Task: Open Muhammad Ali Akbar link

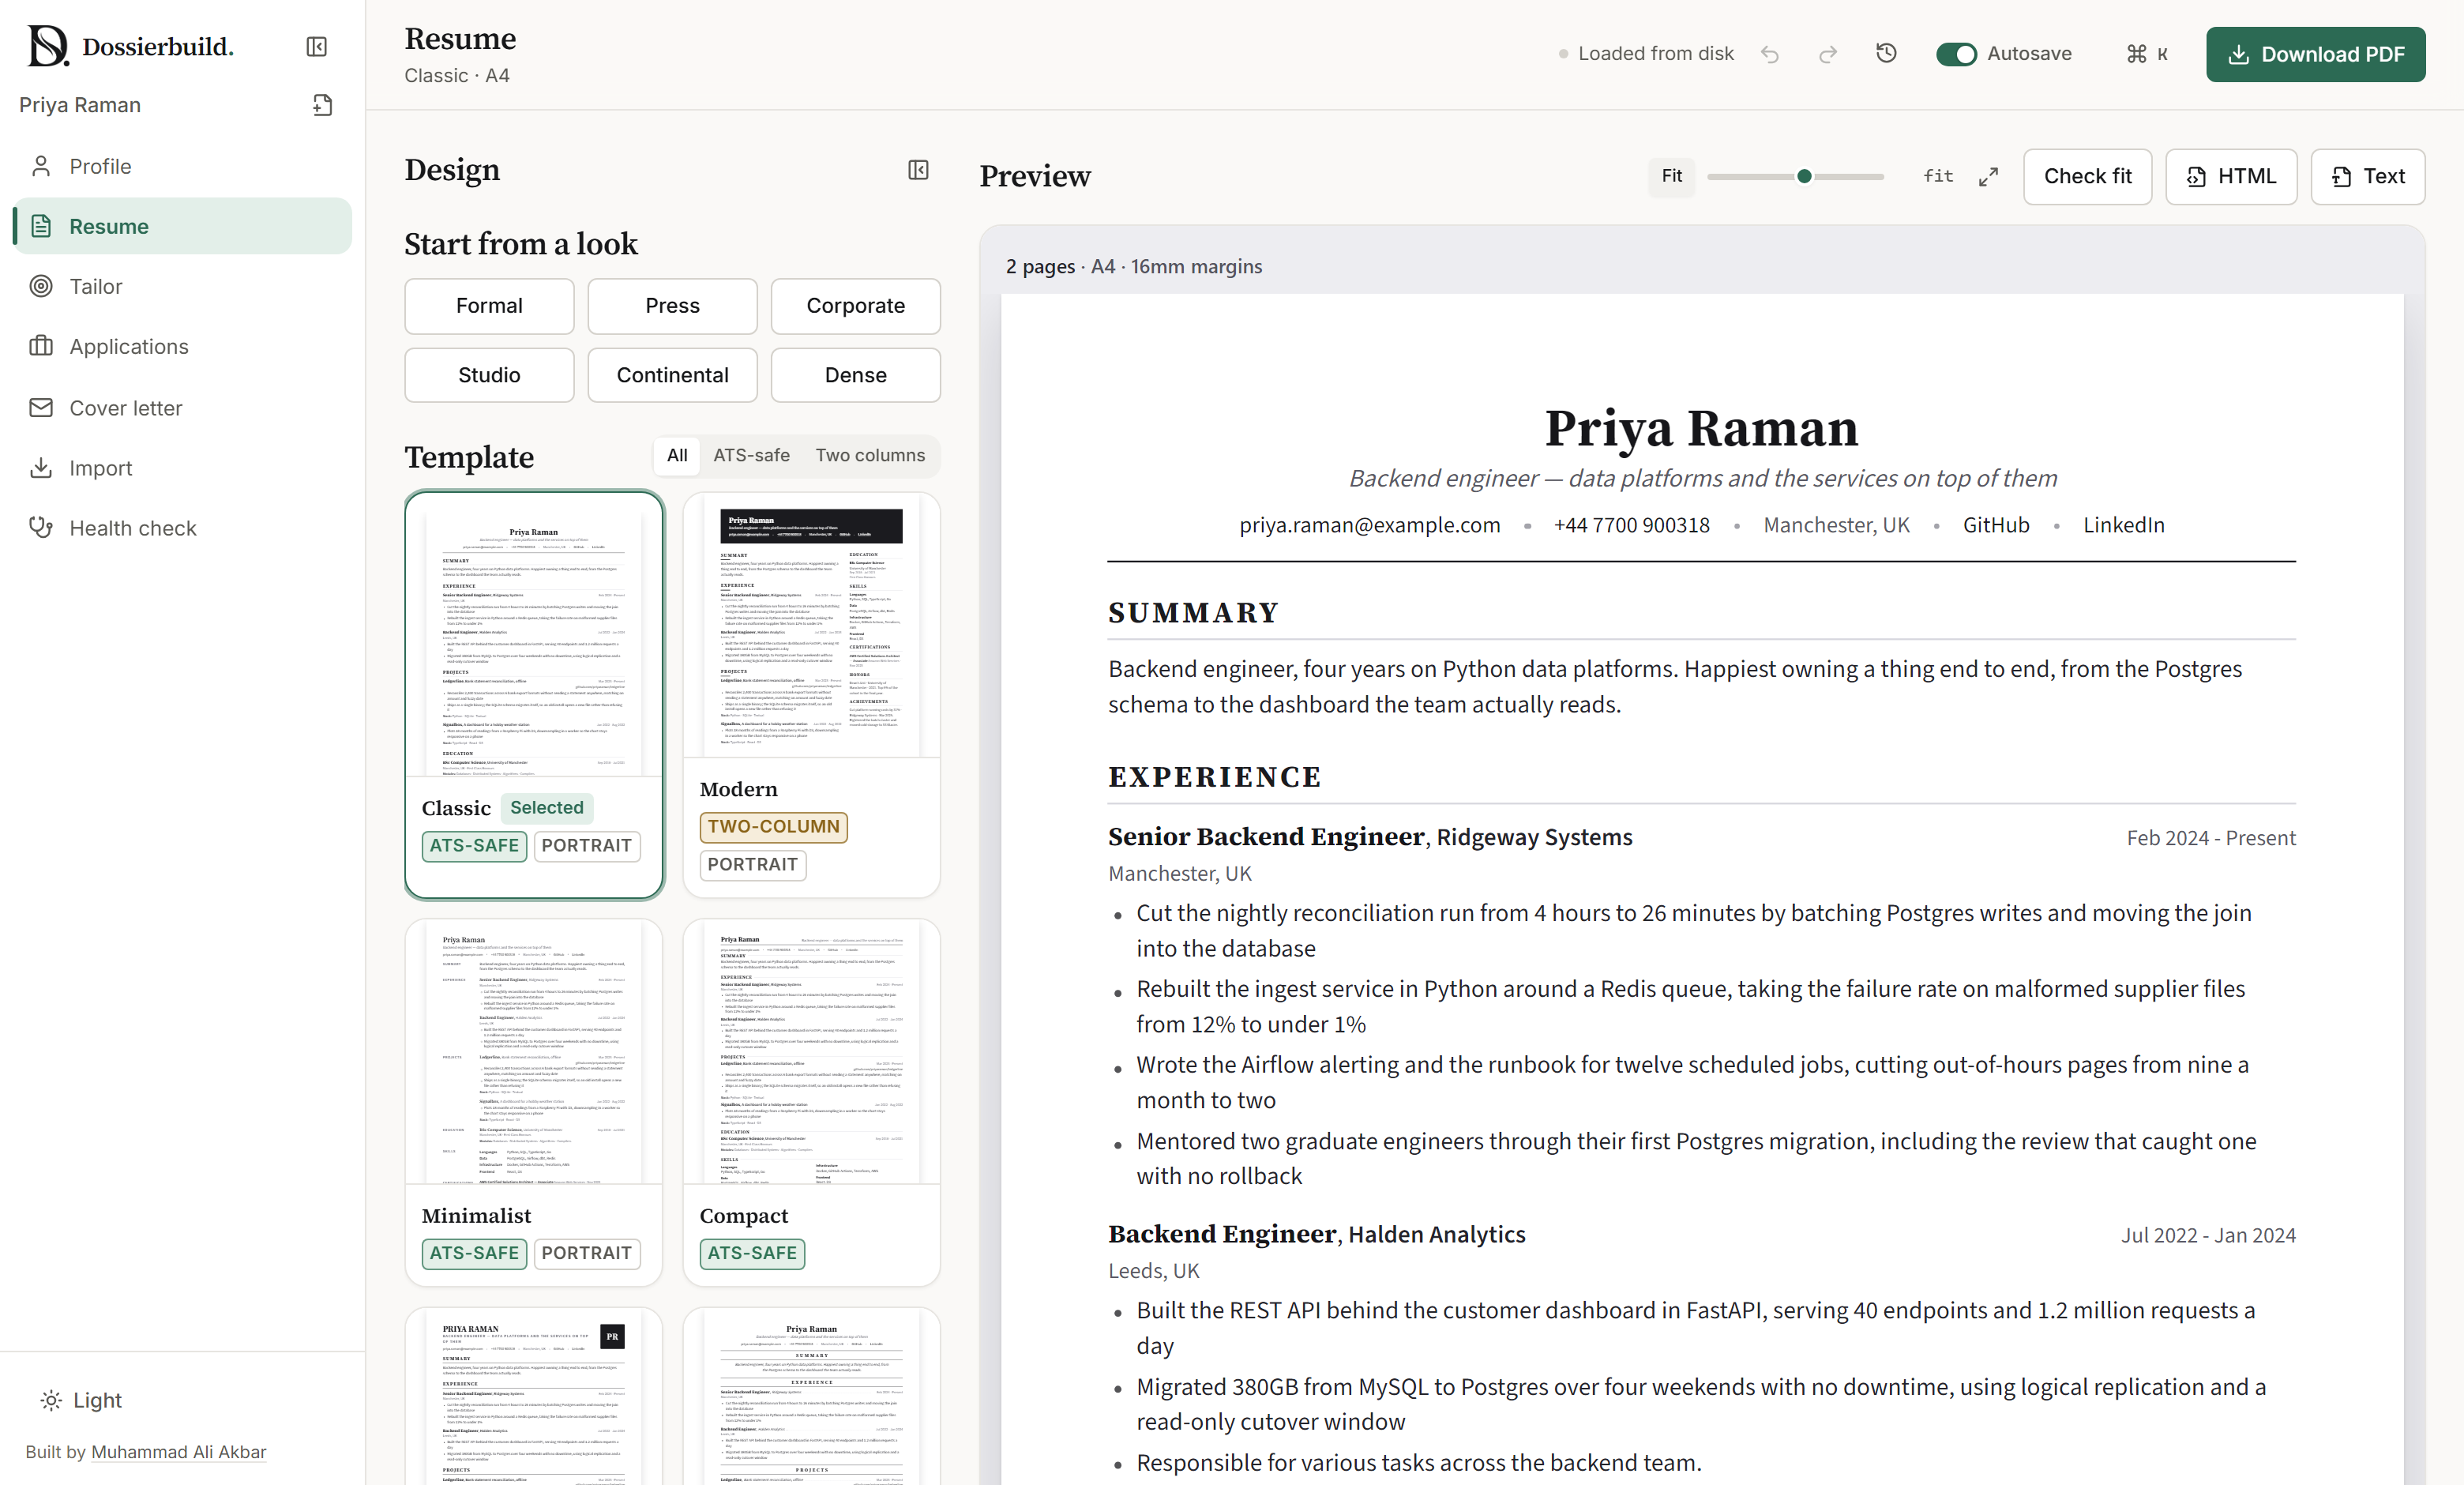Action: click(x=178, y=1452)
